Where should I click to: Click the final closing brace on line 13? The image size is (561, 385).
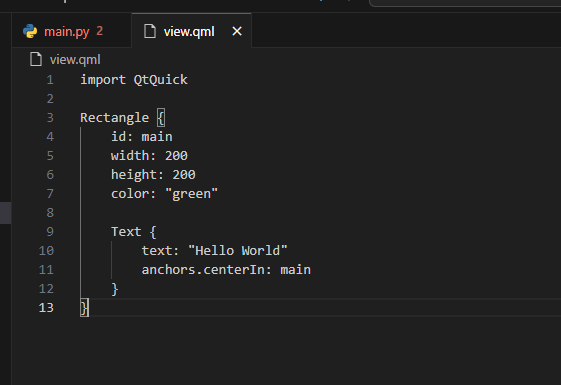84,308
